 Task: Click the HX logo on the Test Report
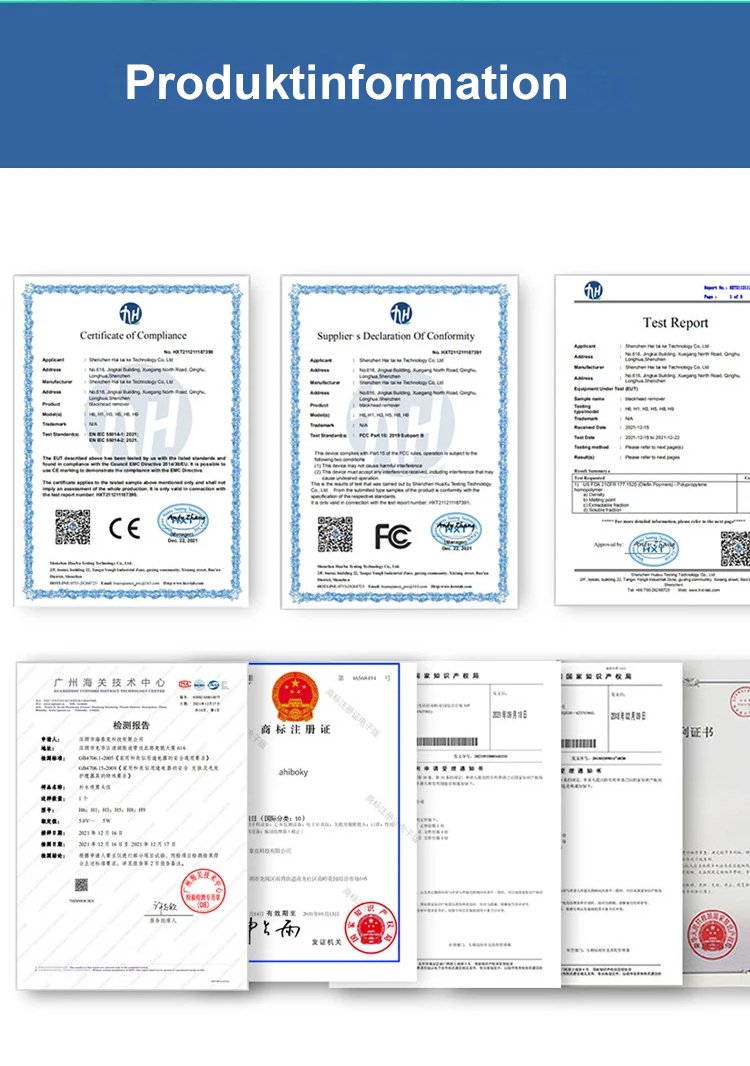593,290
